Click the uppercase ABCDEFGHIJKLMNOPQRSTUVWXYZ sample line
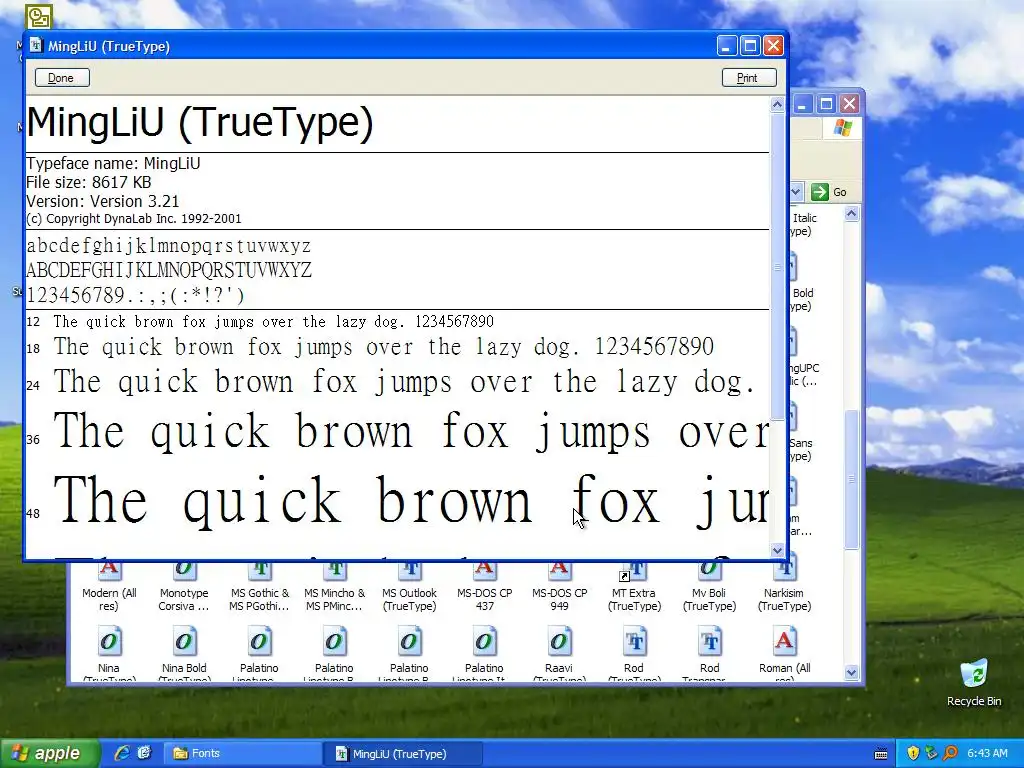This screenshot has width=1024, height=768. (x=168, y=270)
